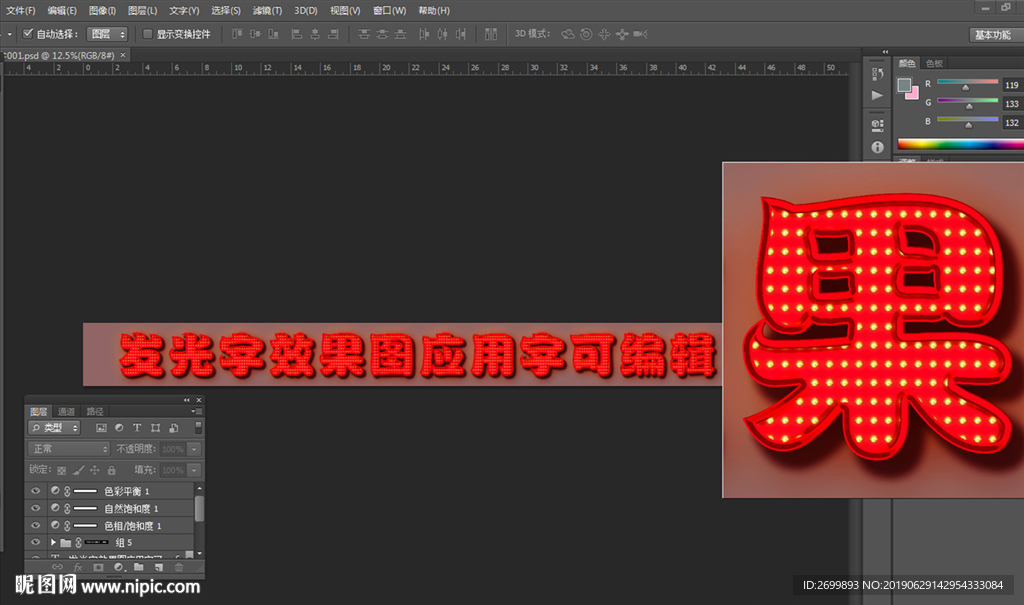Open the Actions panel play icon
Image resolution: width=1024 pixels, height=605 pixels.
pos(877,95)
